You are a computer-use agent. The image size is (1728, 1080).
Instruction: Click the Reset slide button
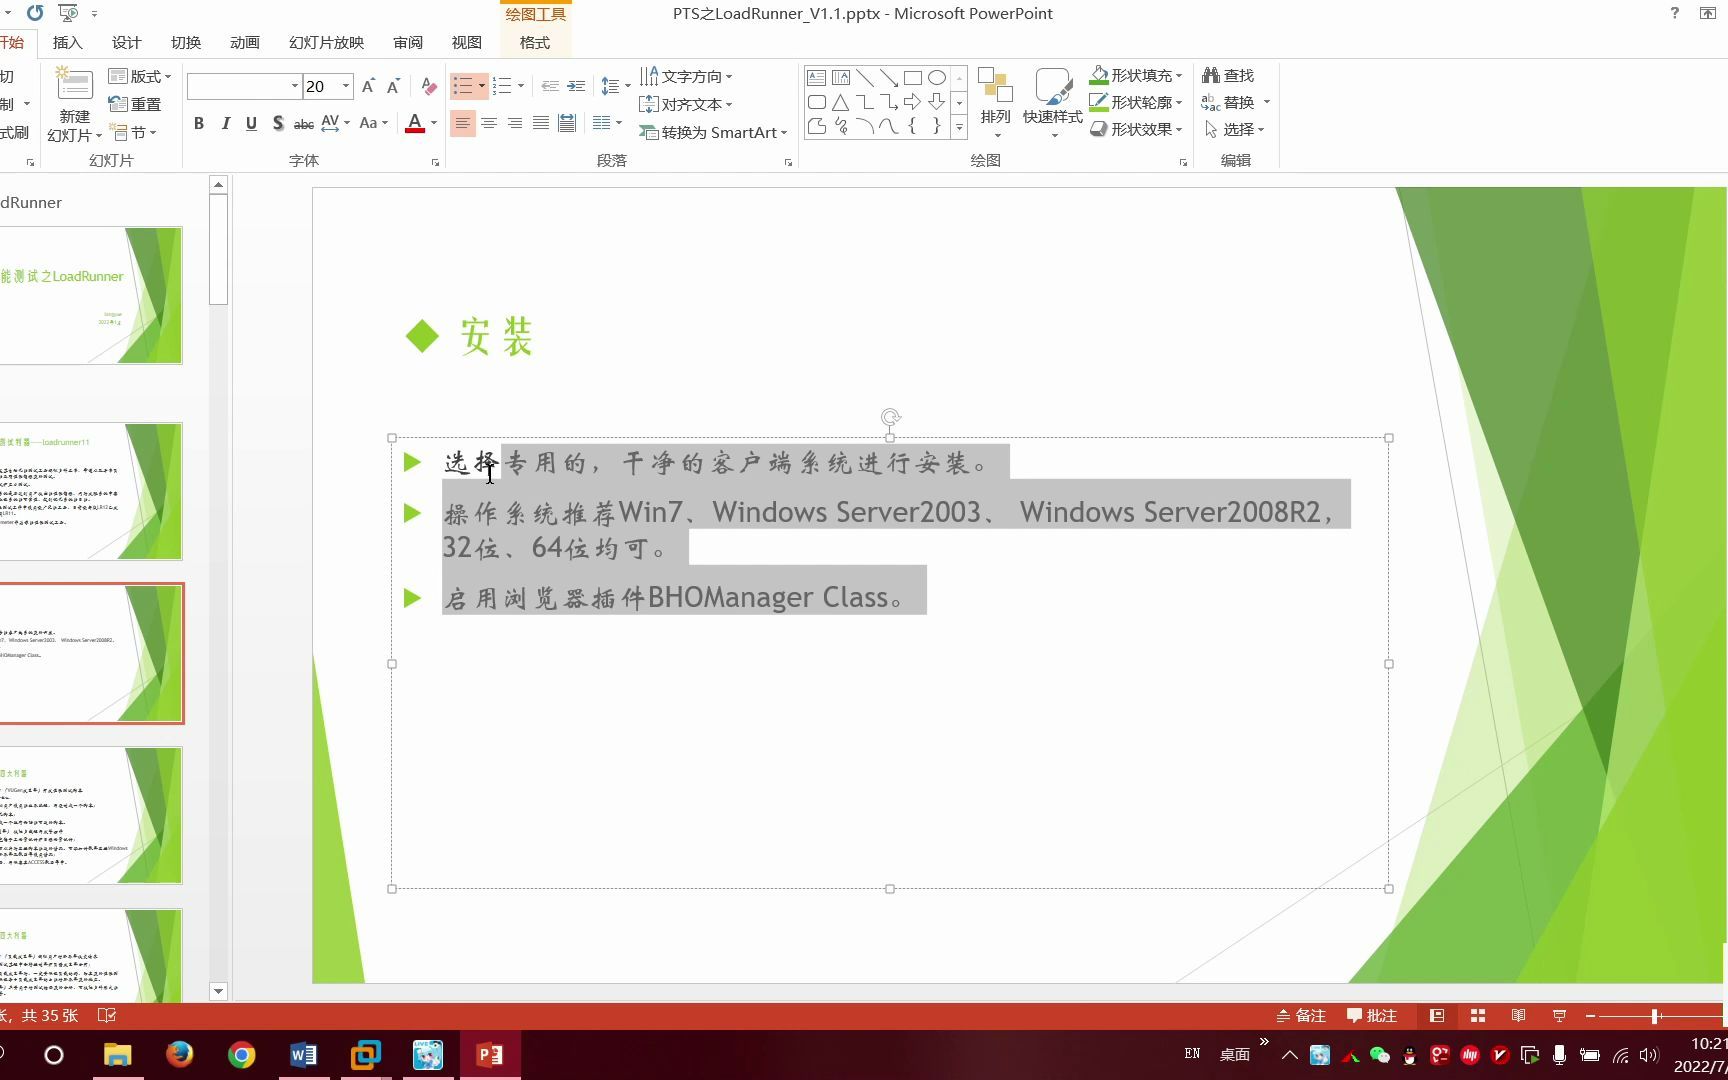(x=135, y=104)
